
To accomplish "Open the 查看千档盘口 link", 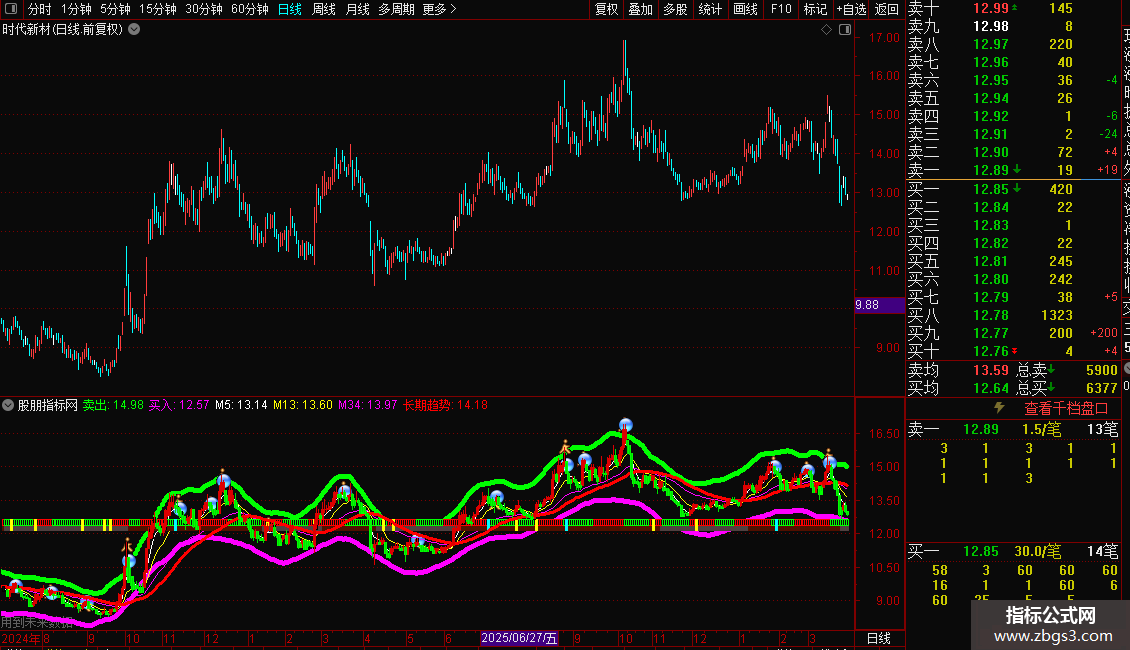I will [x=1066, y=409].
